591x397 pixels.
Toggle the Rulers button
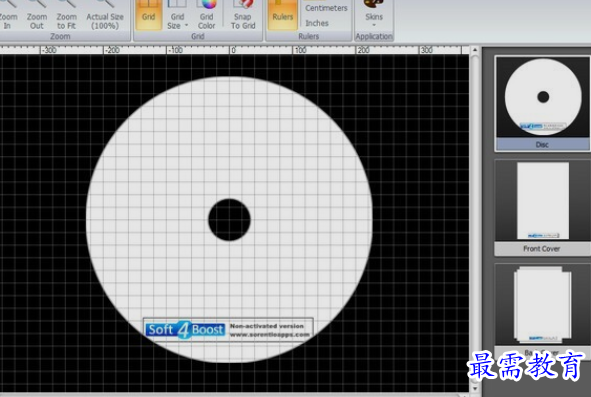pyautogui.click(x=283, y=15)
